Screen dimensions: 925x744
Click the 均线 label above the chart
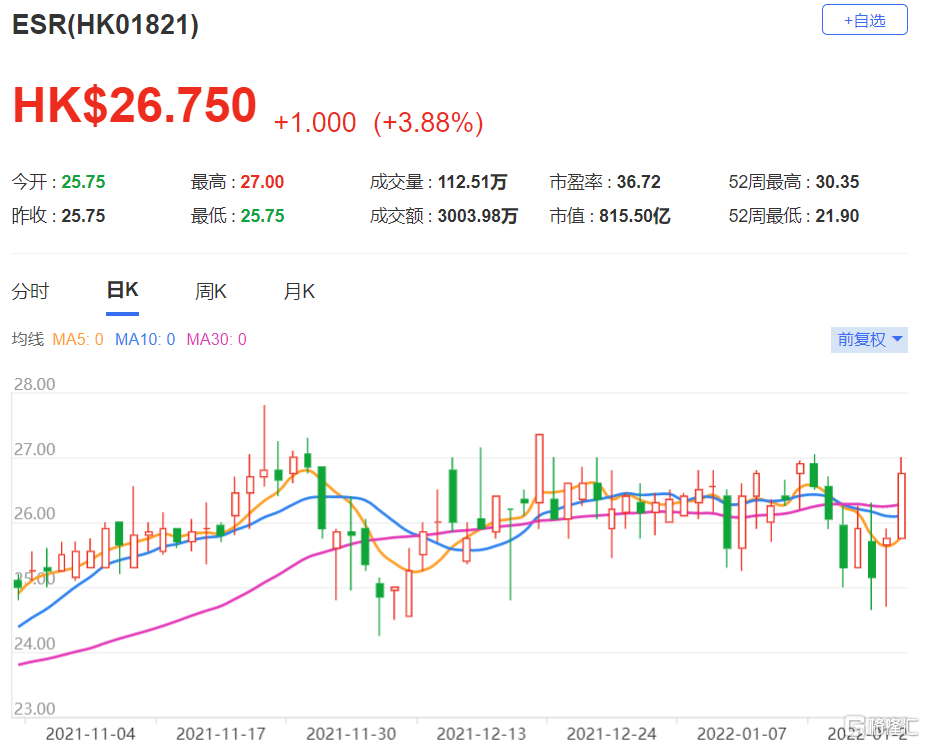tap(27, 340)
